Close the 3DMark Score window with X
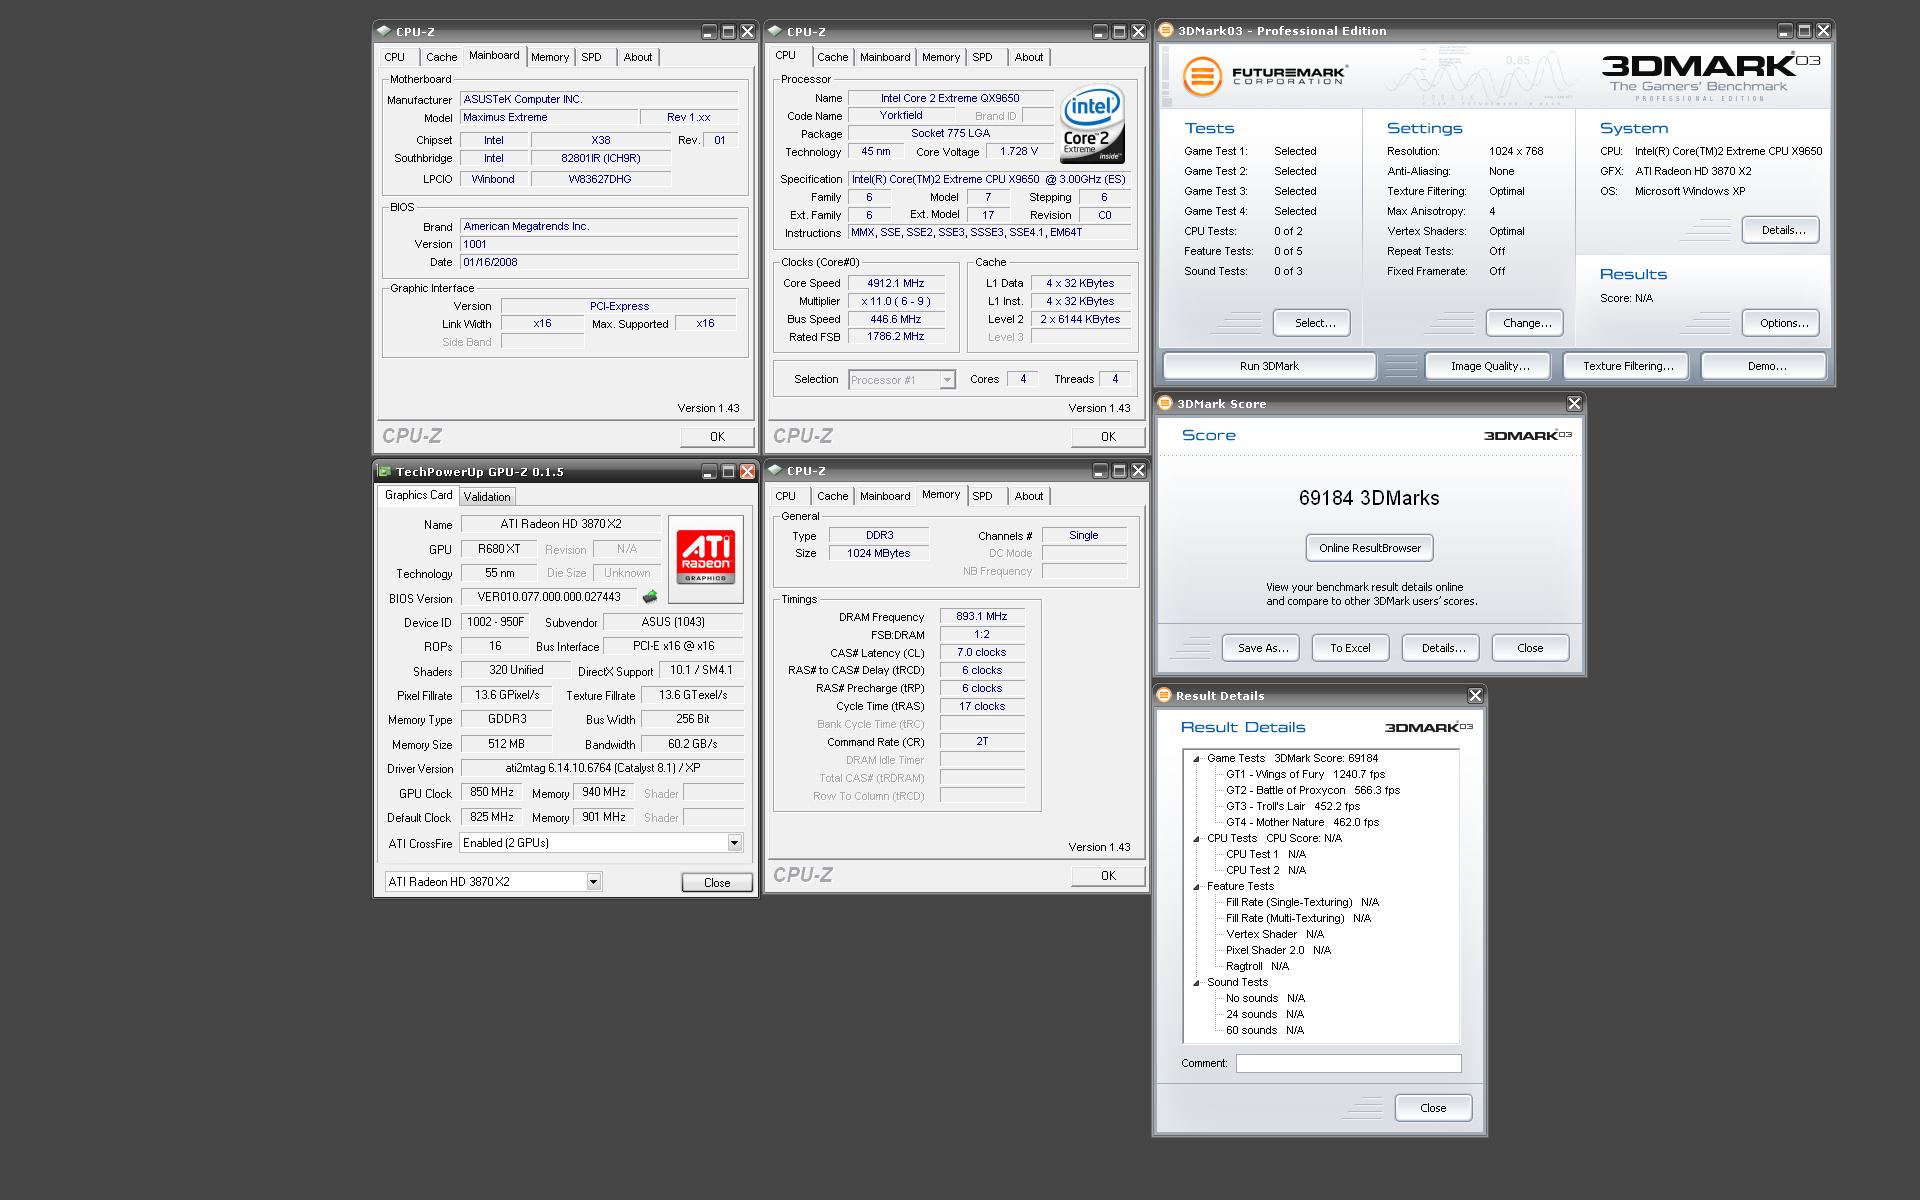This screenshot has width=1920, height=1200. [x=1574, y=403]
